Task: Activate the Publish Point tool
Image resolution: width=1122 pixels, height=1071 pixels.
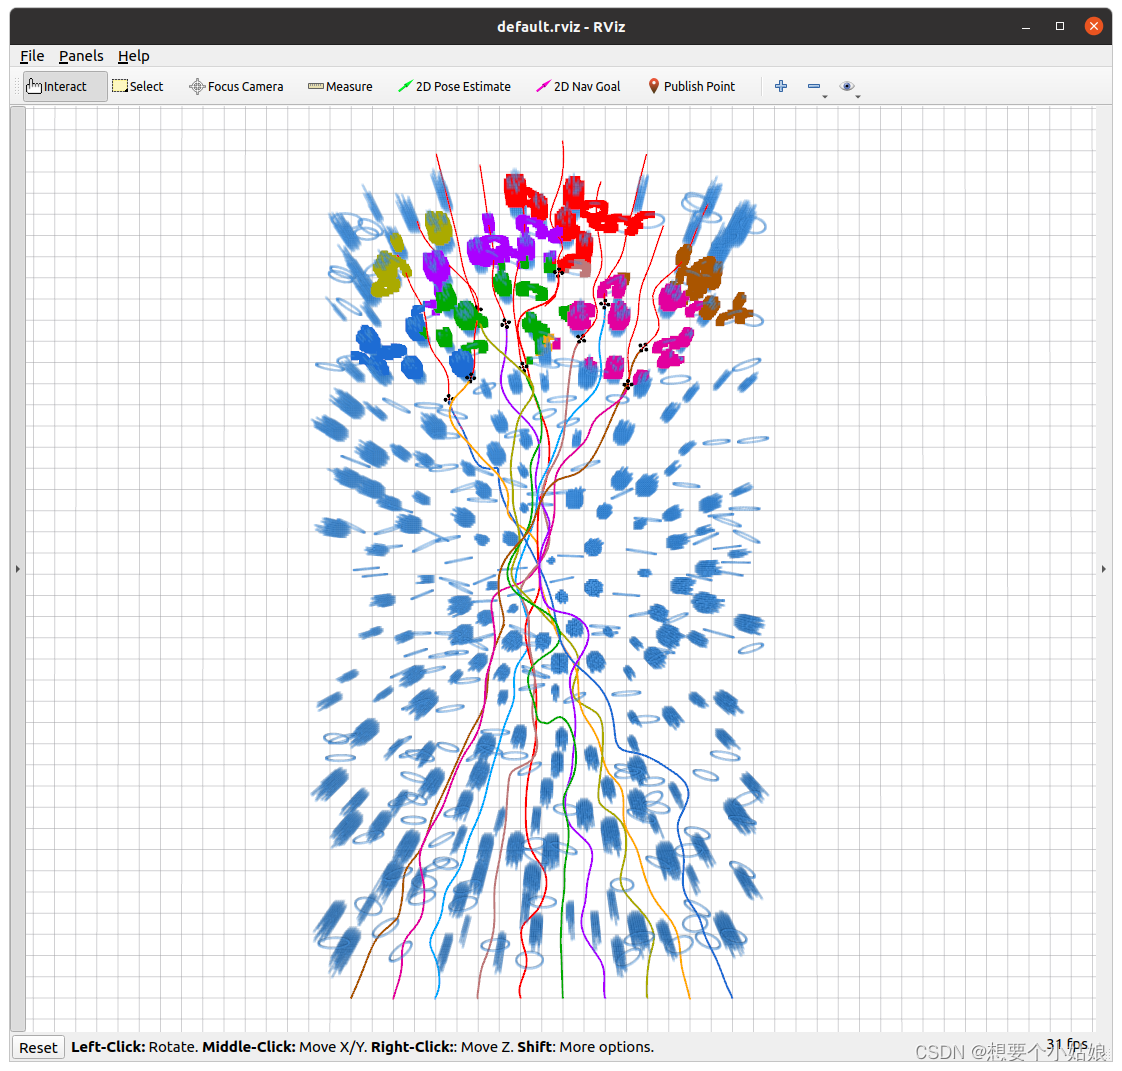Action: tap(691, 87)
